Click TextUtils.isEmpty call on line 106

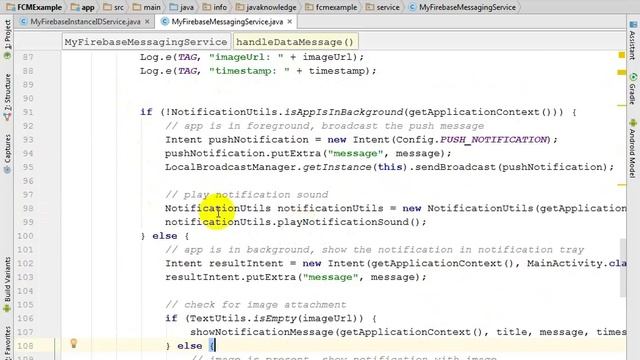pos(243,318)
